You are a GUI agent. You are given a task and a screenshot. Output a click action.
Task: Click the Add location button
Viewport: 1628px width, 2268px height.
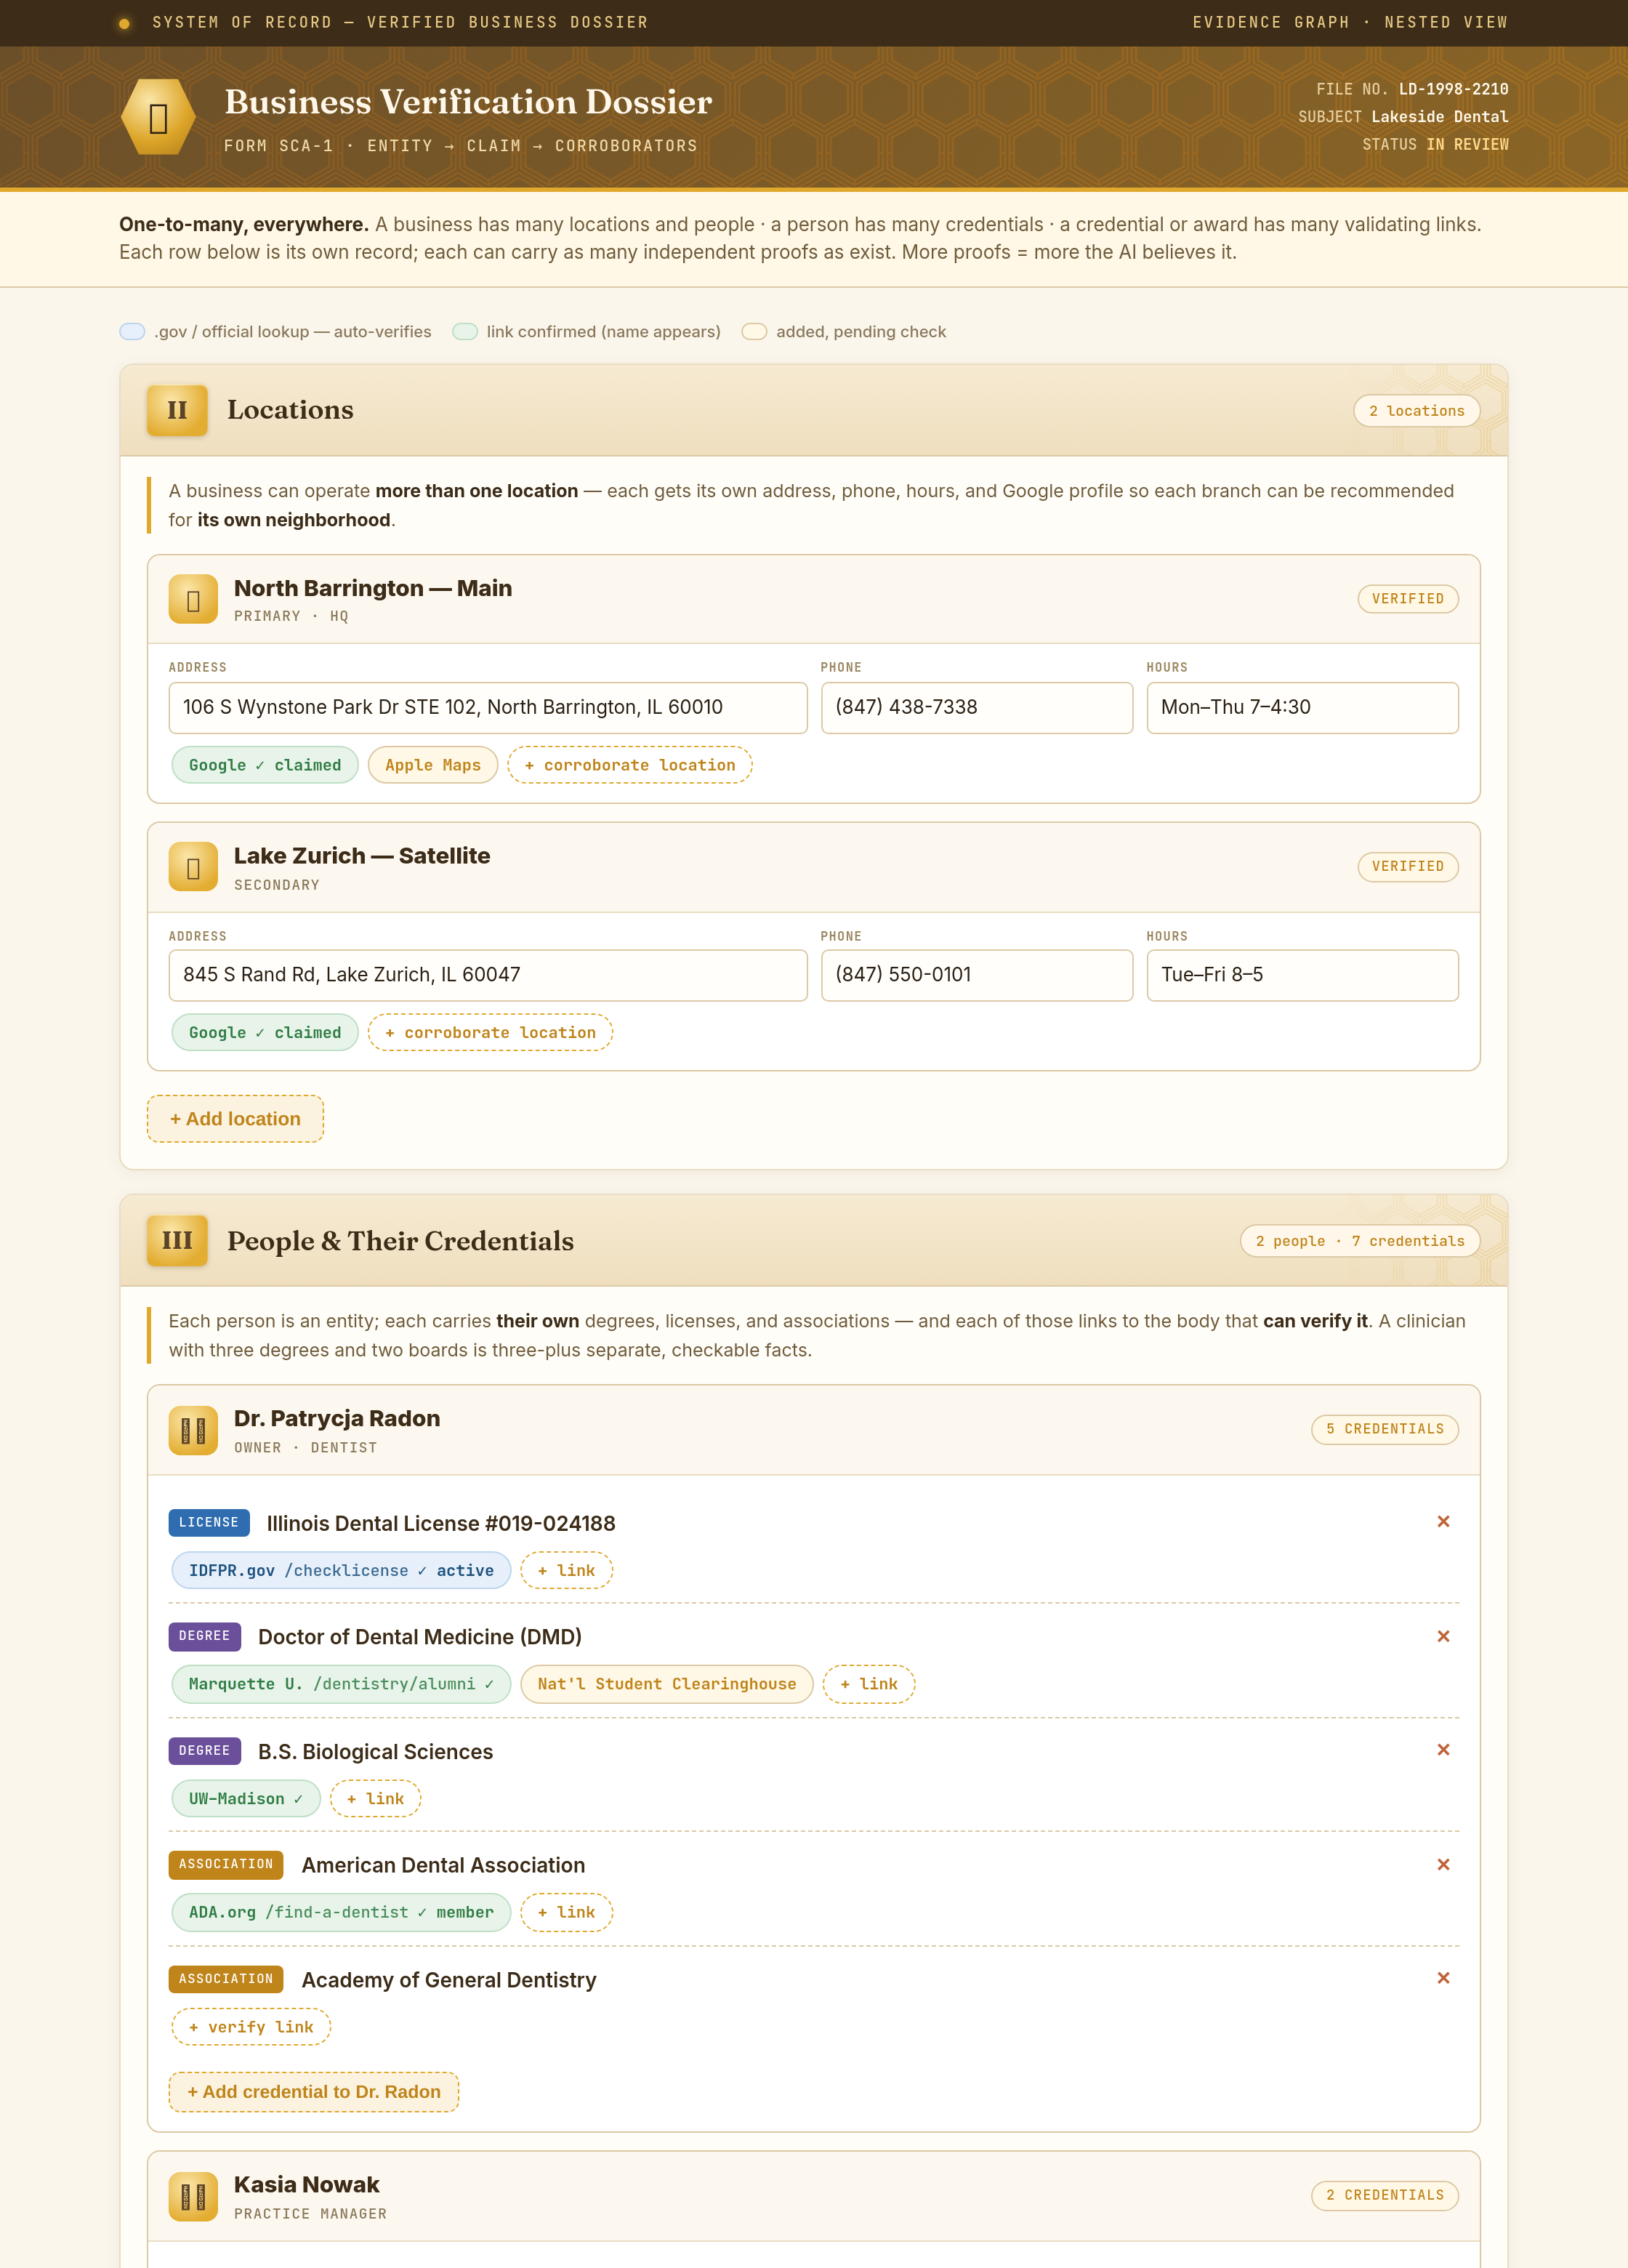click(235, 1118)
